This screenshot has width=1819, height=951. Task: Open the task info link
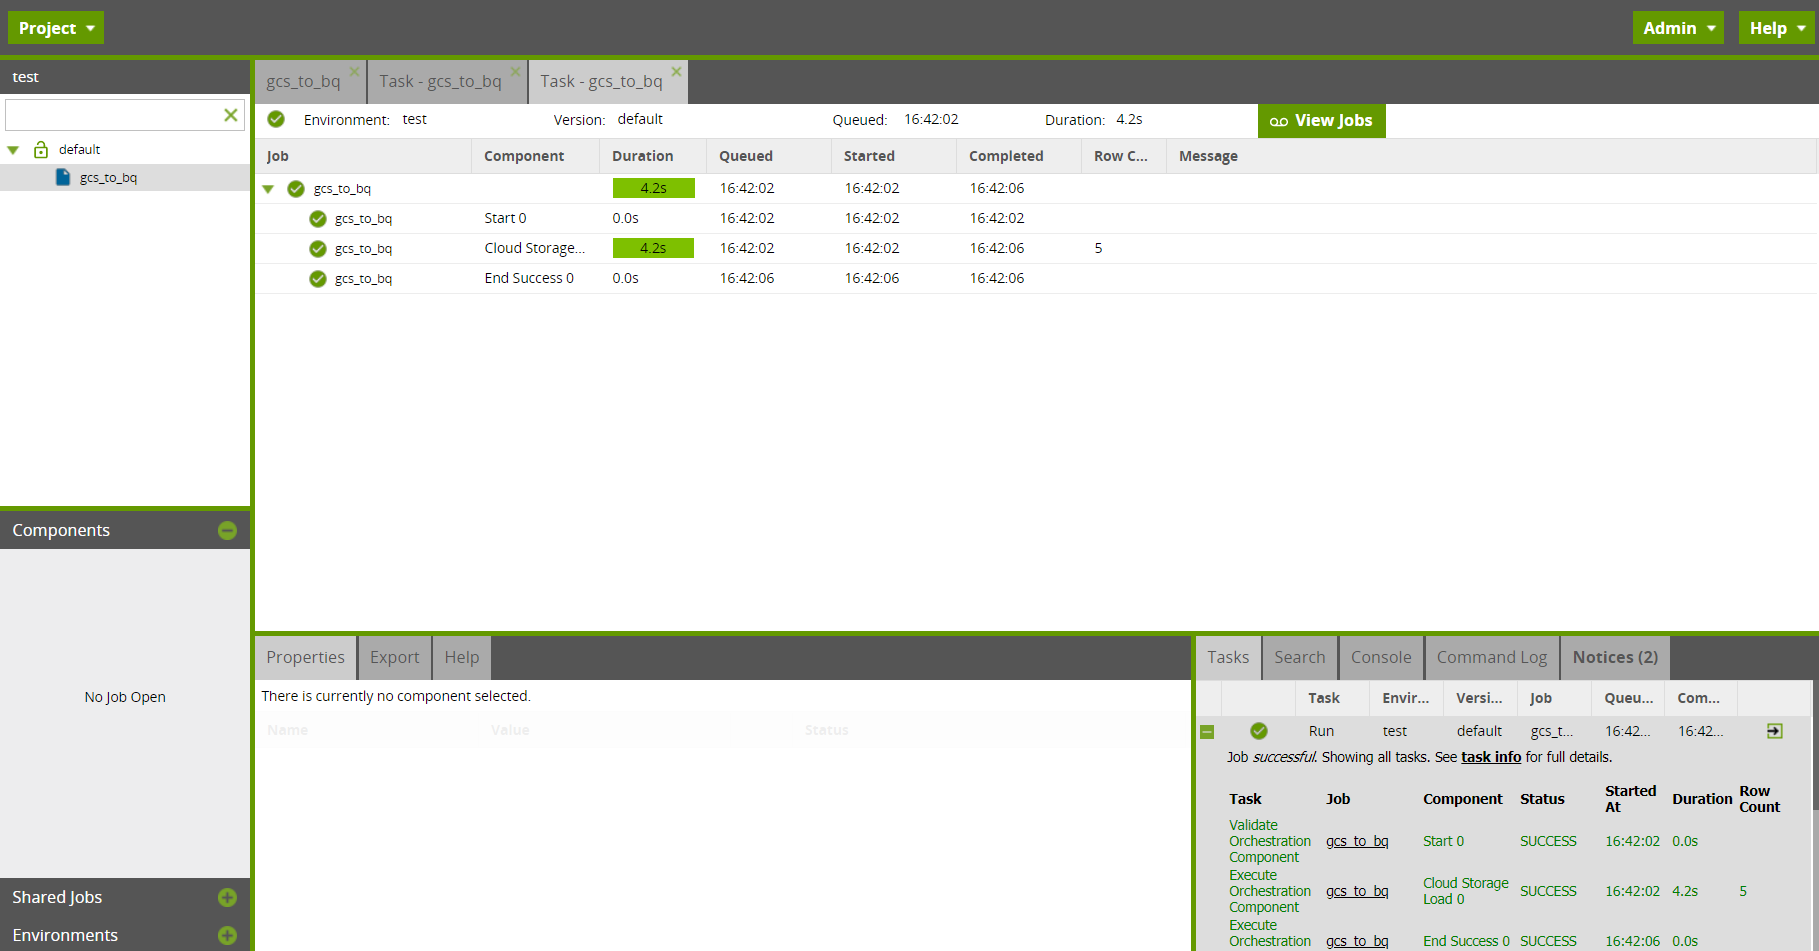click(x=1491, y=757)
